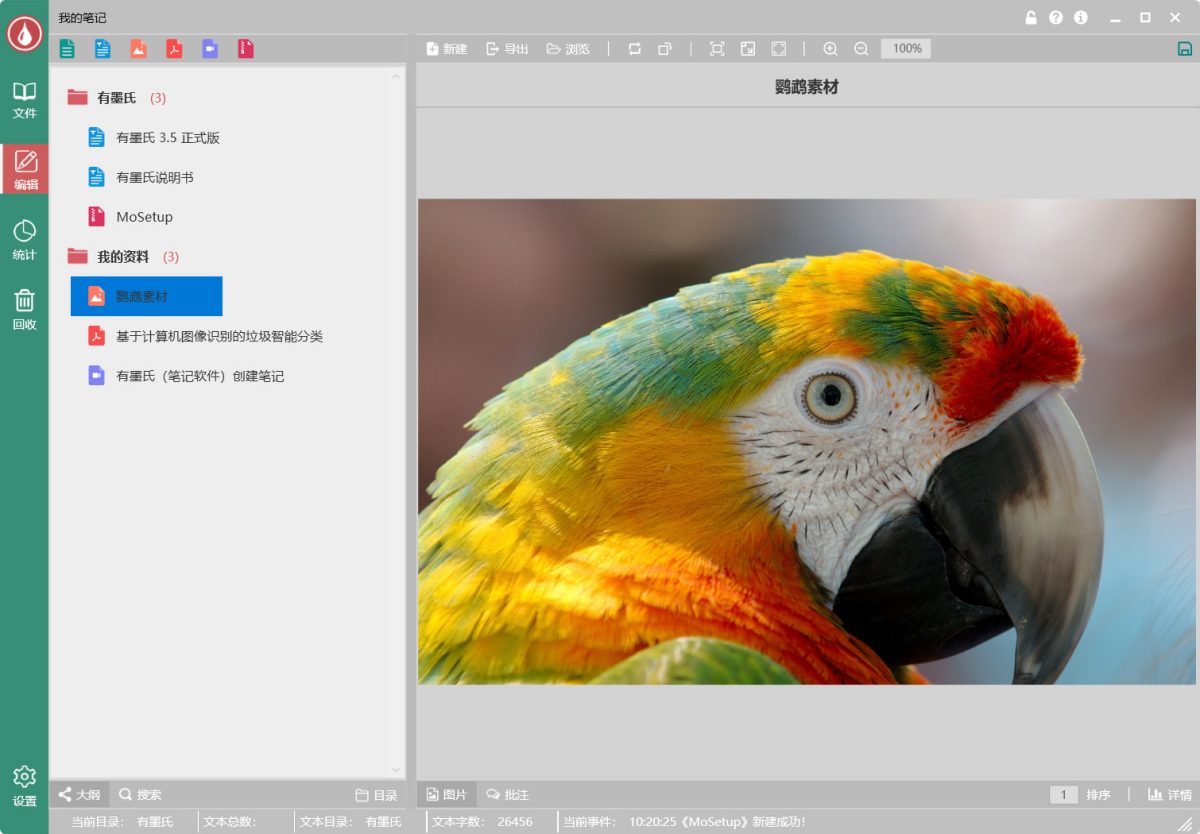Click the loop arrows icon in image toolbar

click(634, 48)
